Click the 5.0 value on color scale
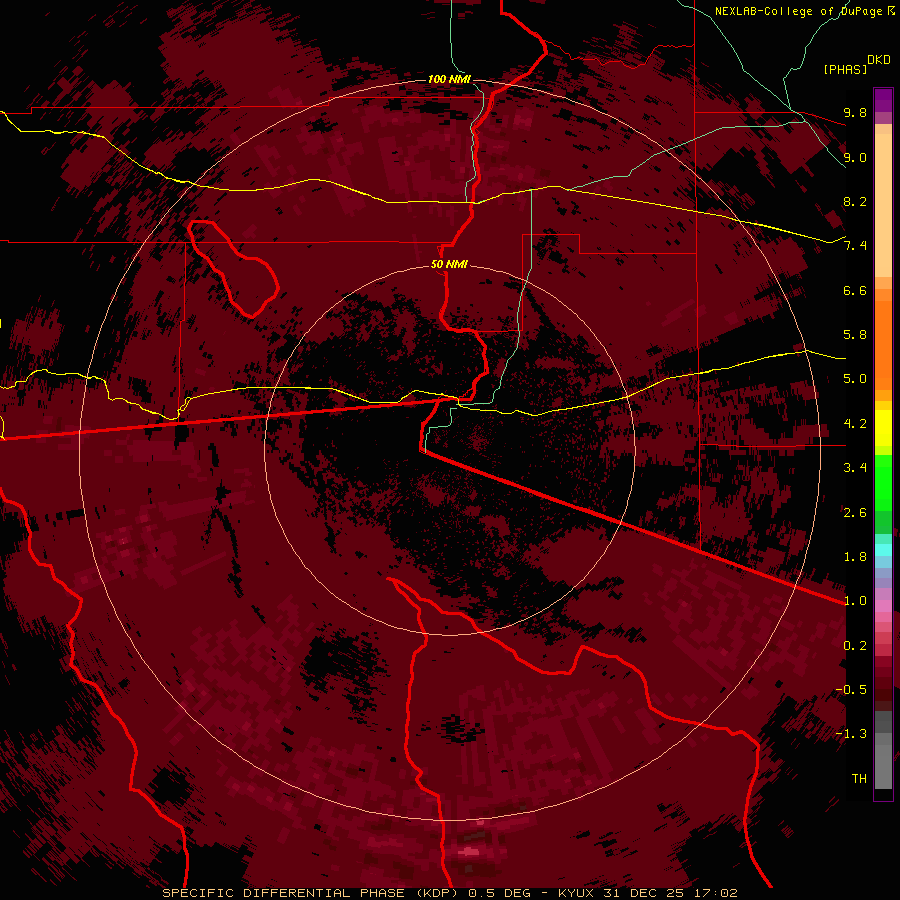Screen dimensions: 900x900 [x=855, y=379]
